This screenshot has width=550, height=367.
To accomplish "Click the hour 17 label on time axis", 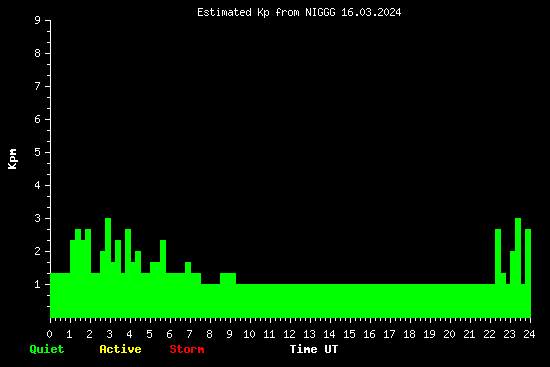I will click(389, 334).
